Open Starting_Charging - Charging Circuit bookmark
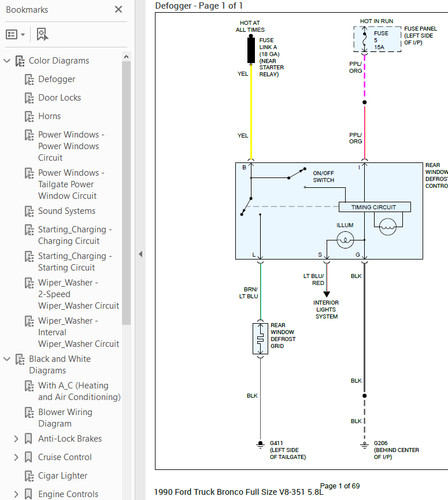This screenshot has width=448, height=500. 75,235
